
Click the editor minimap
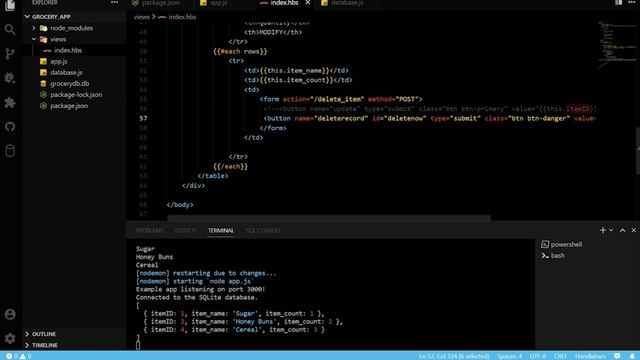[616, 44]
